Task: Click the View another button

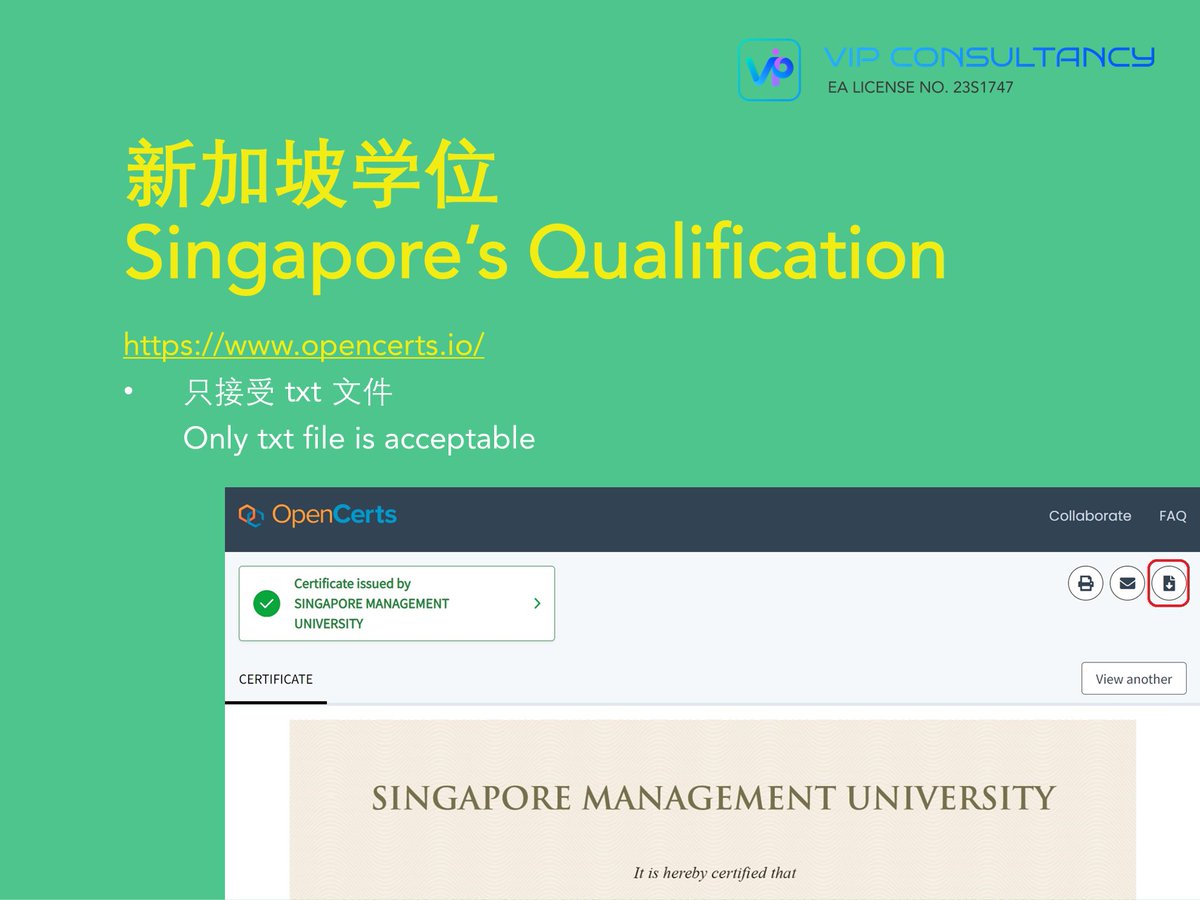Action: coord(1133,679)
